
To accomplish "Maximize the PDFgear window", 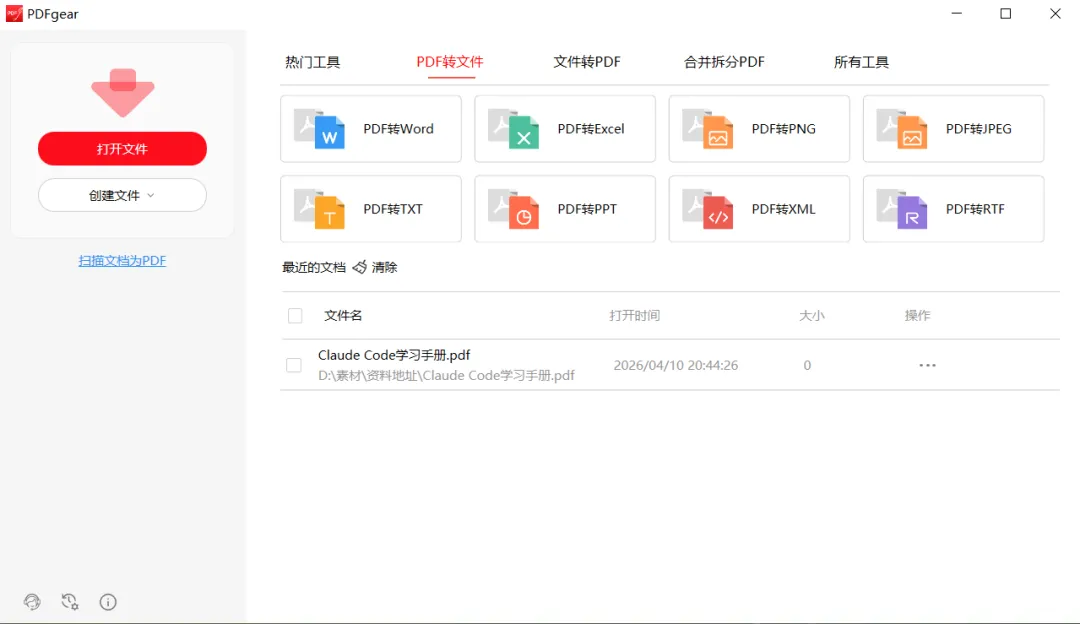I will click(x=1006, y=14).
